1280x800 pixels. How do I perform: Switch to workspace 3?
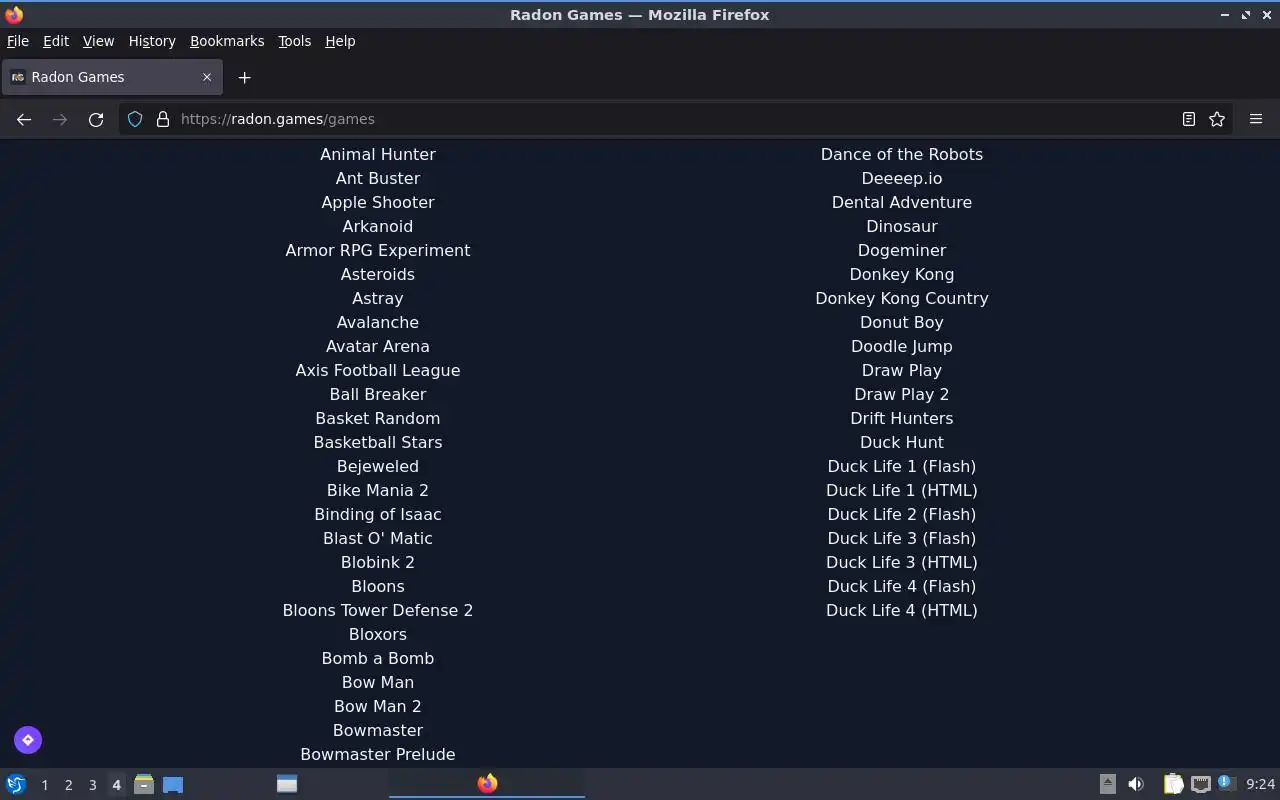(92, 785)
